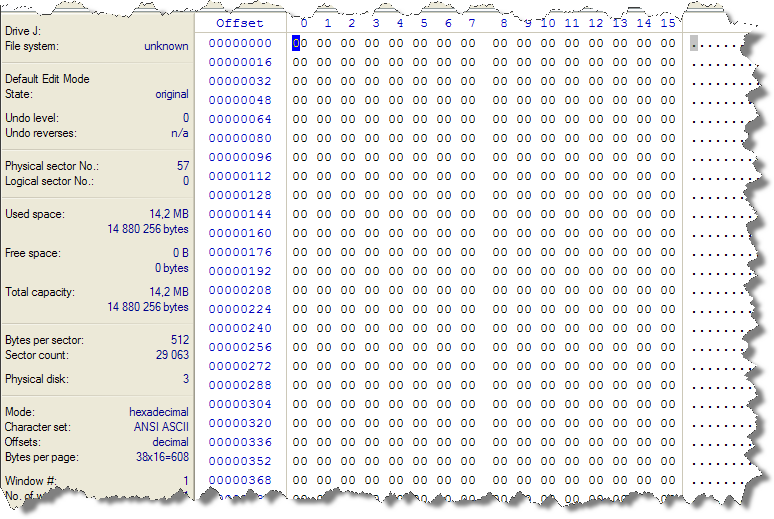Click Character set value 'ANSI ASCII'
Screen dimensions: 774x519
161,427
